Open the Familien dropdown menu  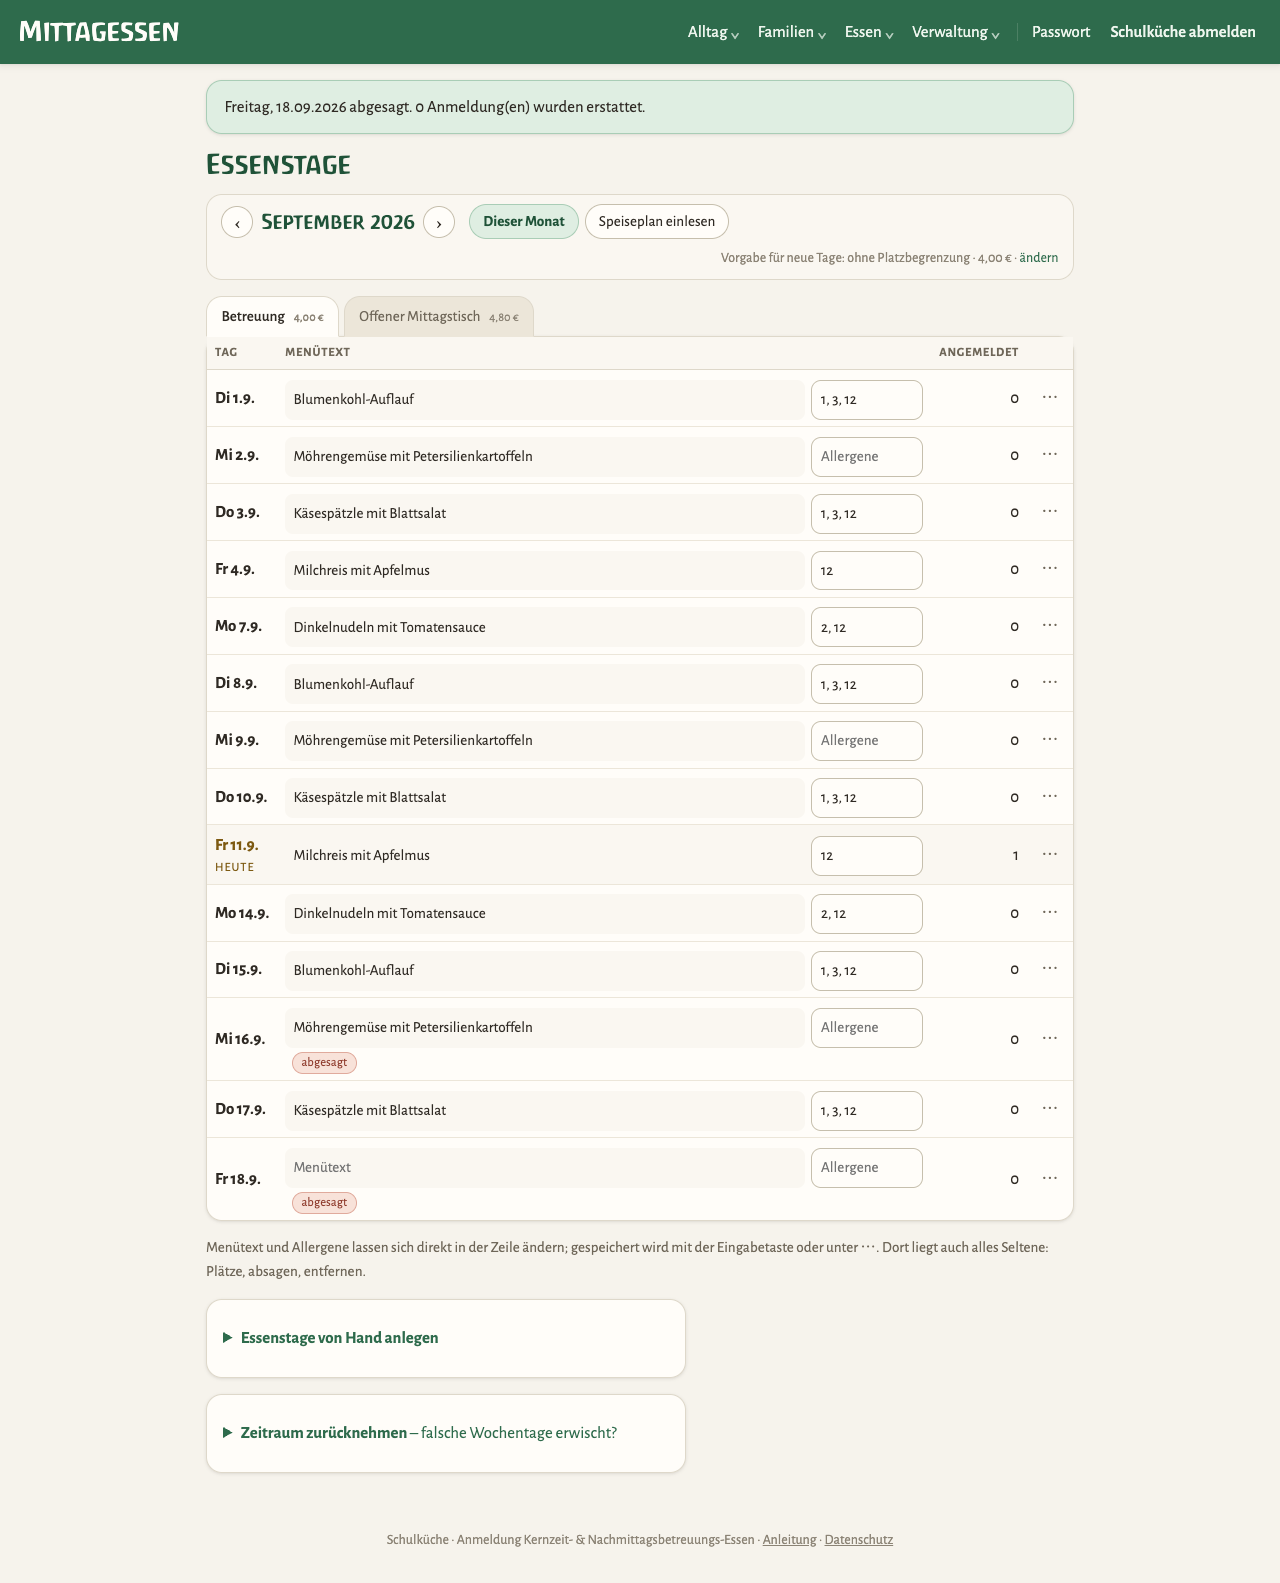tap(792, 32)
